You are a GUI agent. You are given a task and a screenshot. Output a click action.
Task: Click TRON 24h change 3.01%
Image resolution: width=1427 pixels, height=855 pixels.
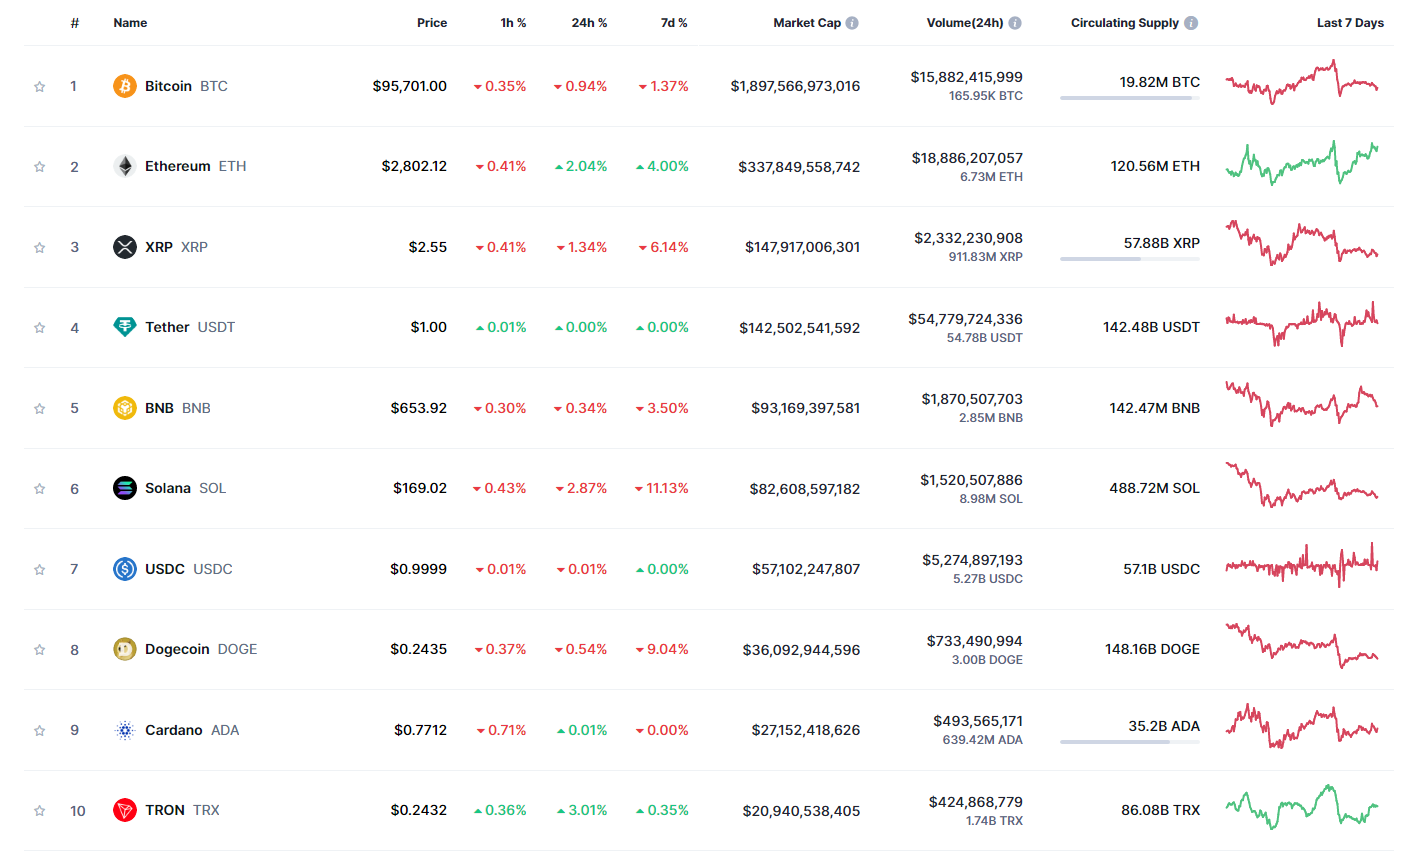tap(582, 810)
